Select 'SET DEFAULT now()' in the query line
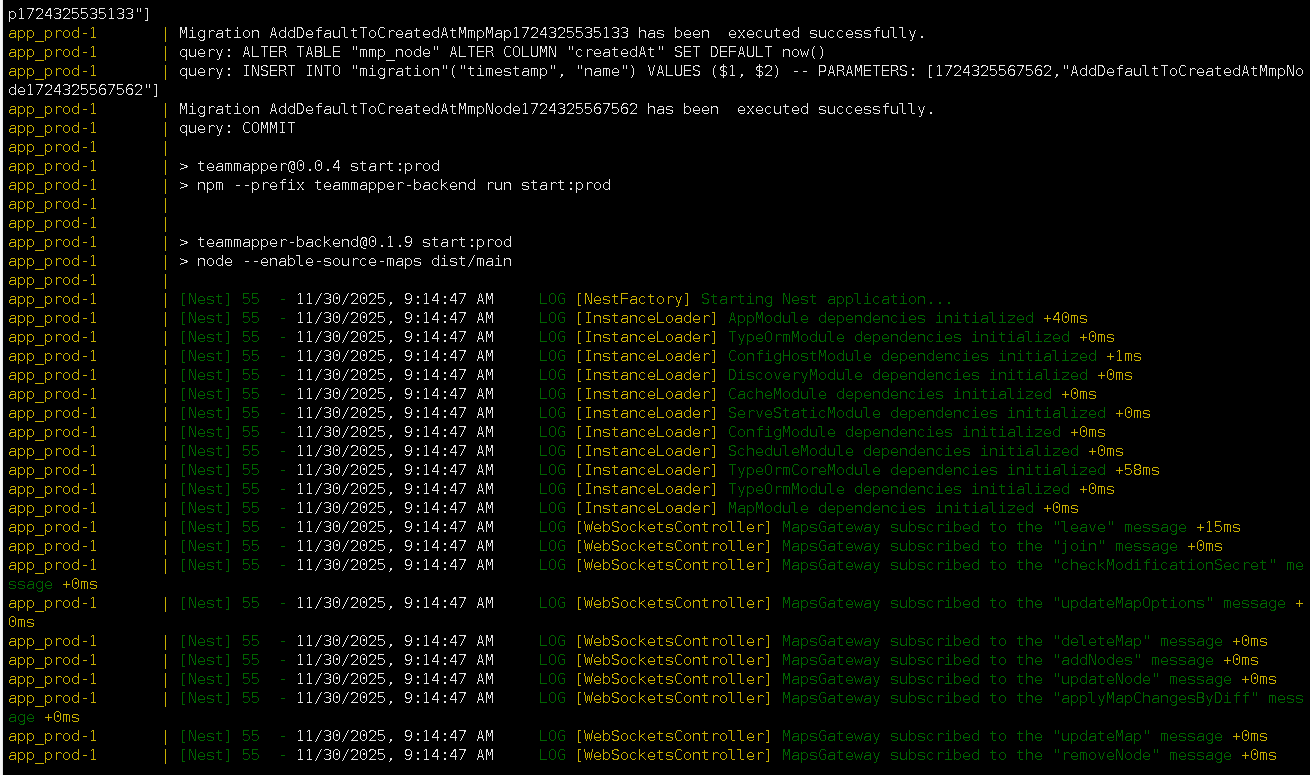1310x775 pixels. 748,52
